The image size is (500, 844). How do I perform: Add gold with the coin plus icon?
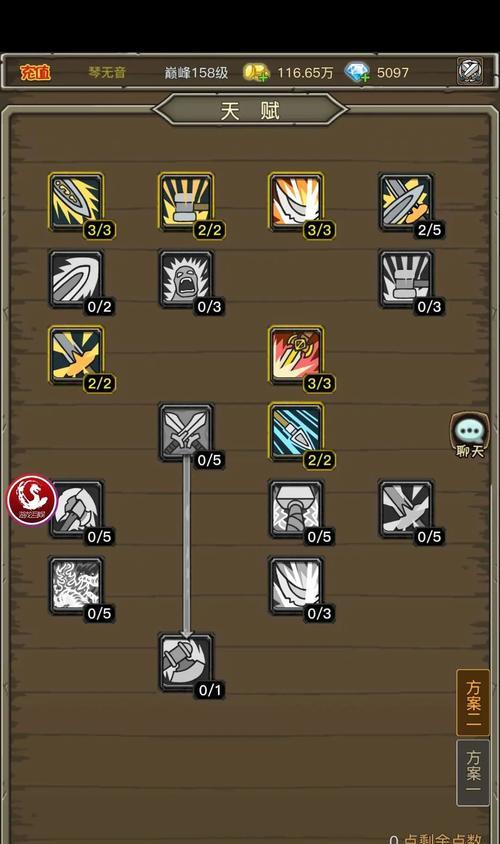pyautogui.click(x=256, y=72)
